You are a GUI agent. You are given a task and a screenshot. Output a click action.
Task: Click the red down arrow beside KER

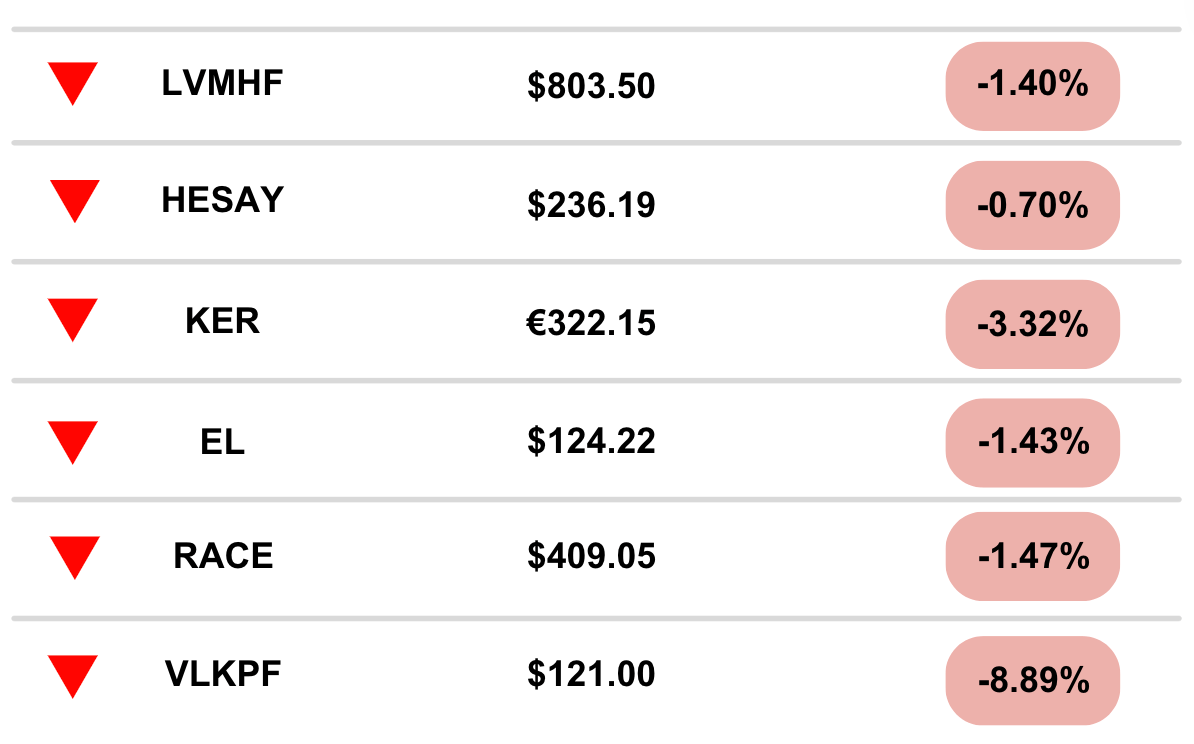click(72, 319)
